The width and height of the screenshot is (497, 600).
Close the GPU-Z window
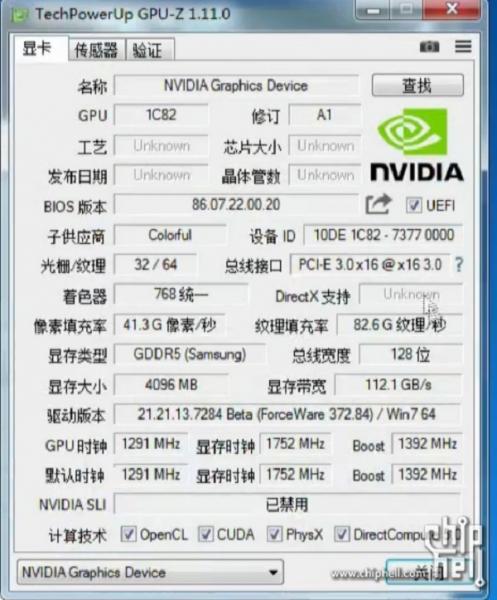452,8
